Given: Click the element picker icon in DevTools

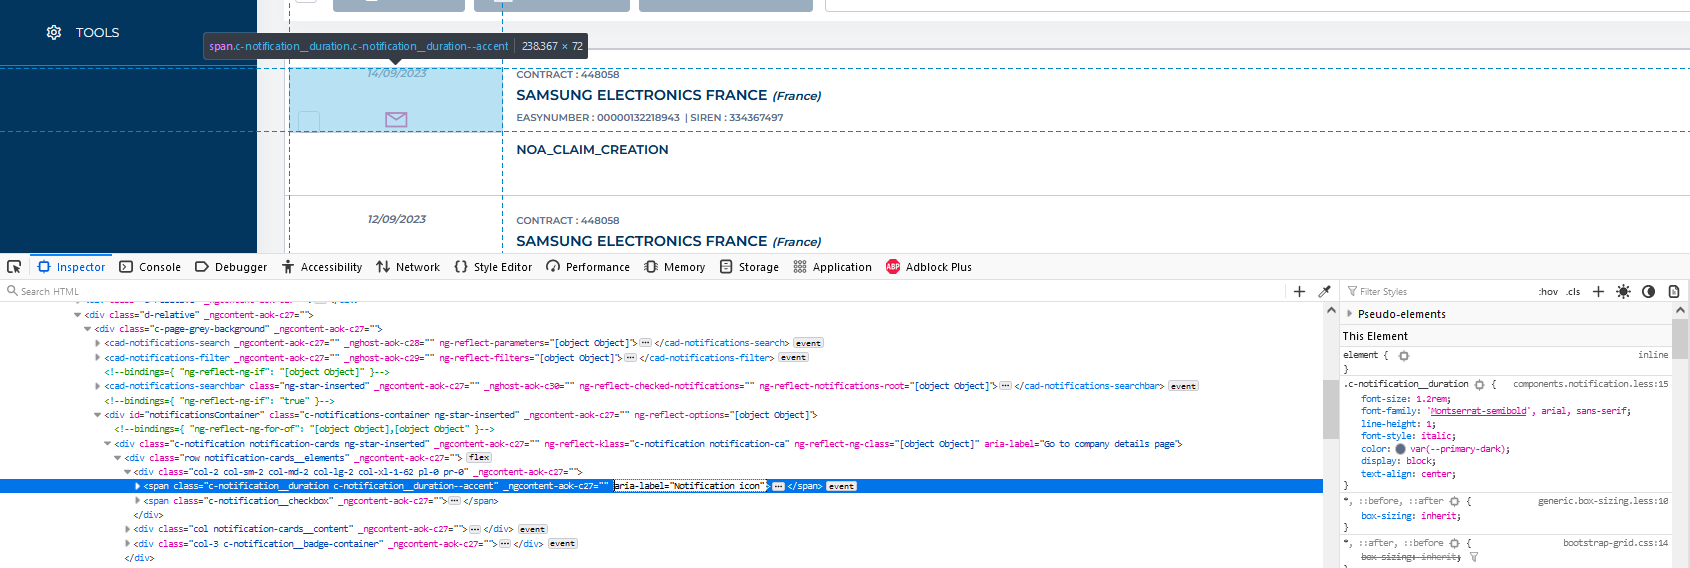Looking at the screenshot, I should 14,267.
